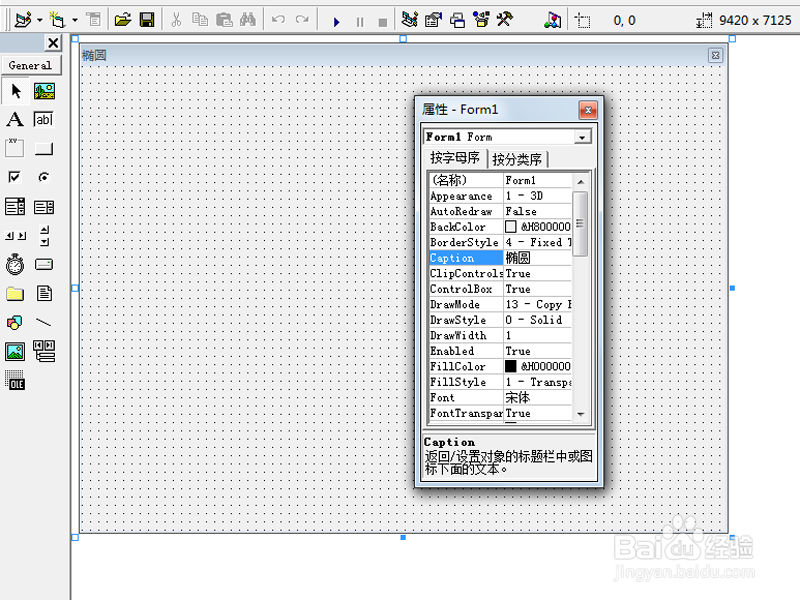Screen dimensions: 800x600
Task: Select the Data control tool
Action: [x=44, y=352]
